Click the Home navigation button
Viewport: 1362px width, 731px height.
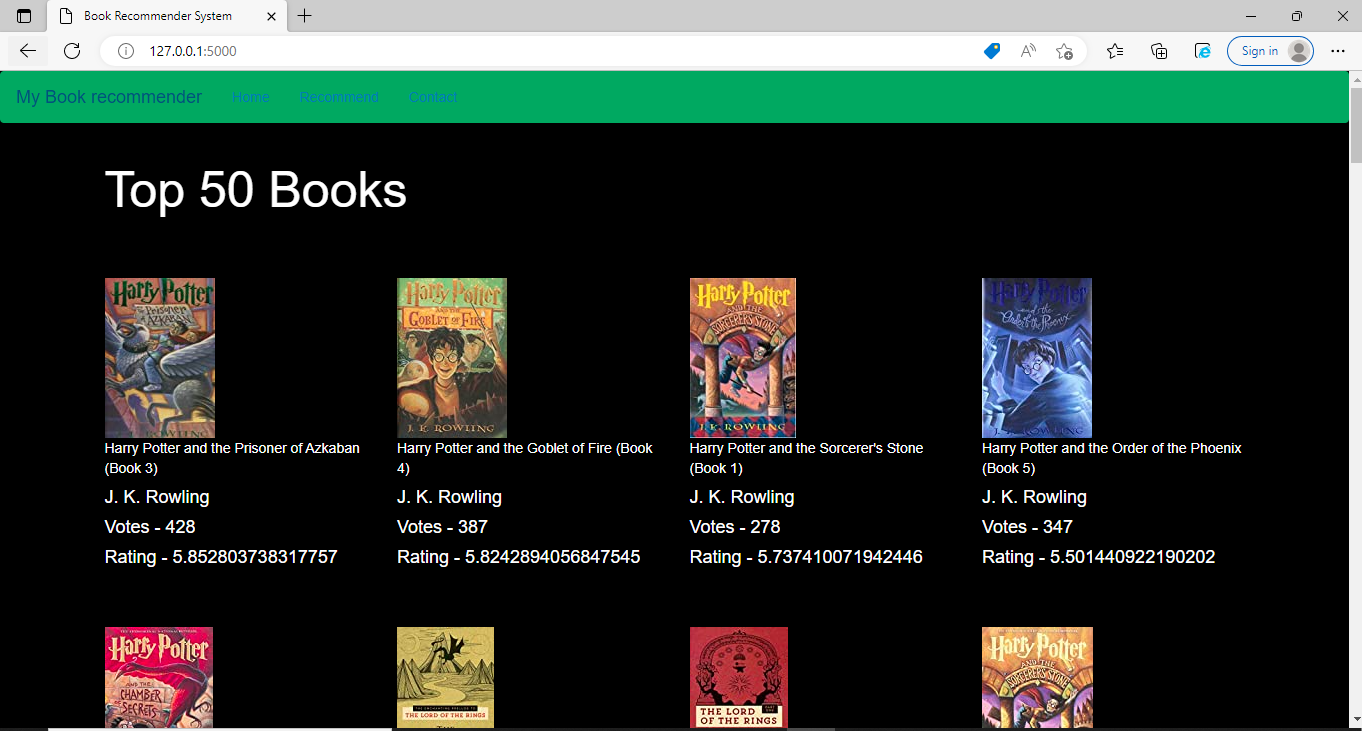[251, 96]
